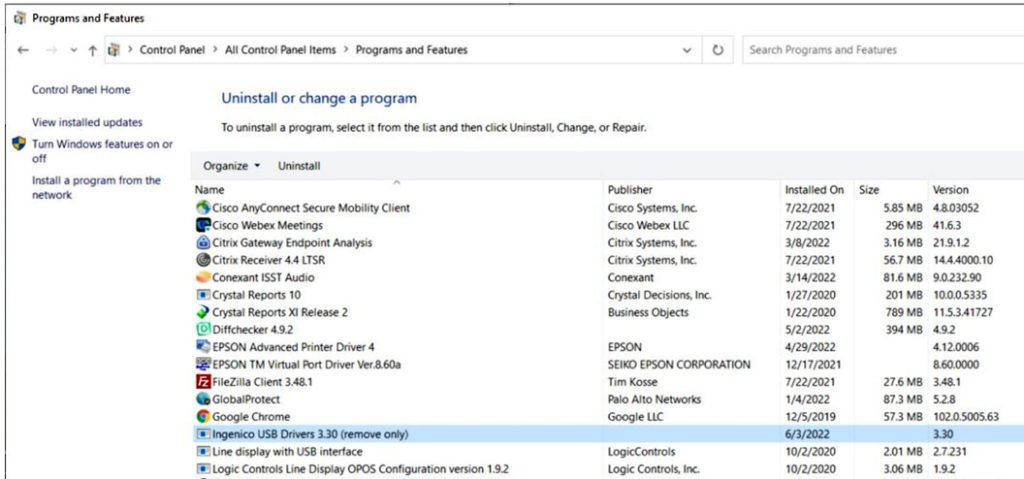Open Control Panel Home link
The height and width of the screenshot is (479, 1024).
(81, 90)
